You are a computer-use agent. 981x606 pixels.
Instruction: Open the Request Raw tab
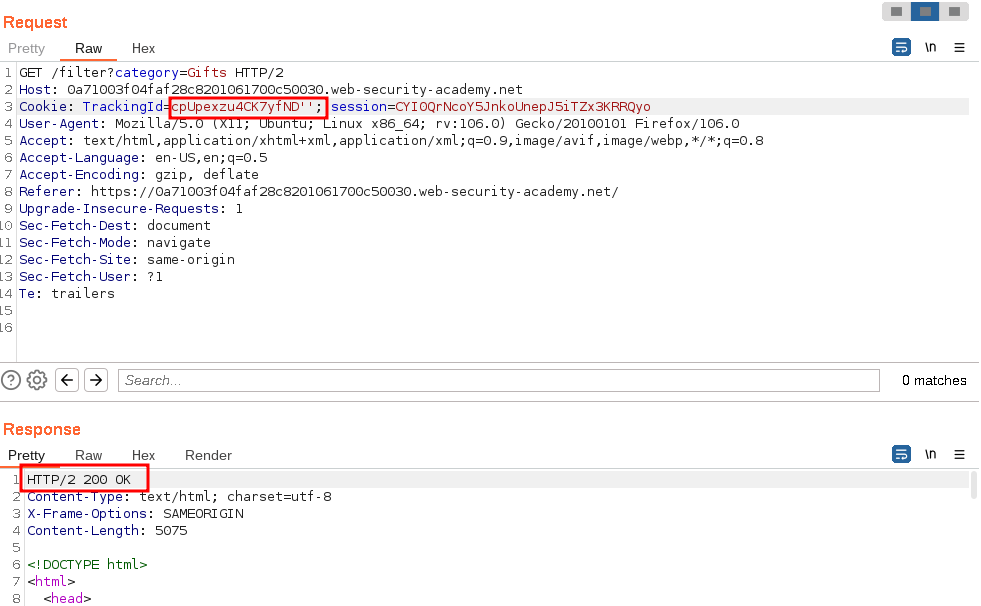88,48
